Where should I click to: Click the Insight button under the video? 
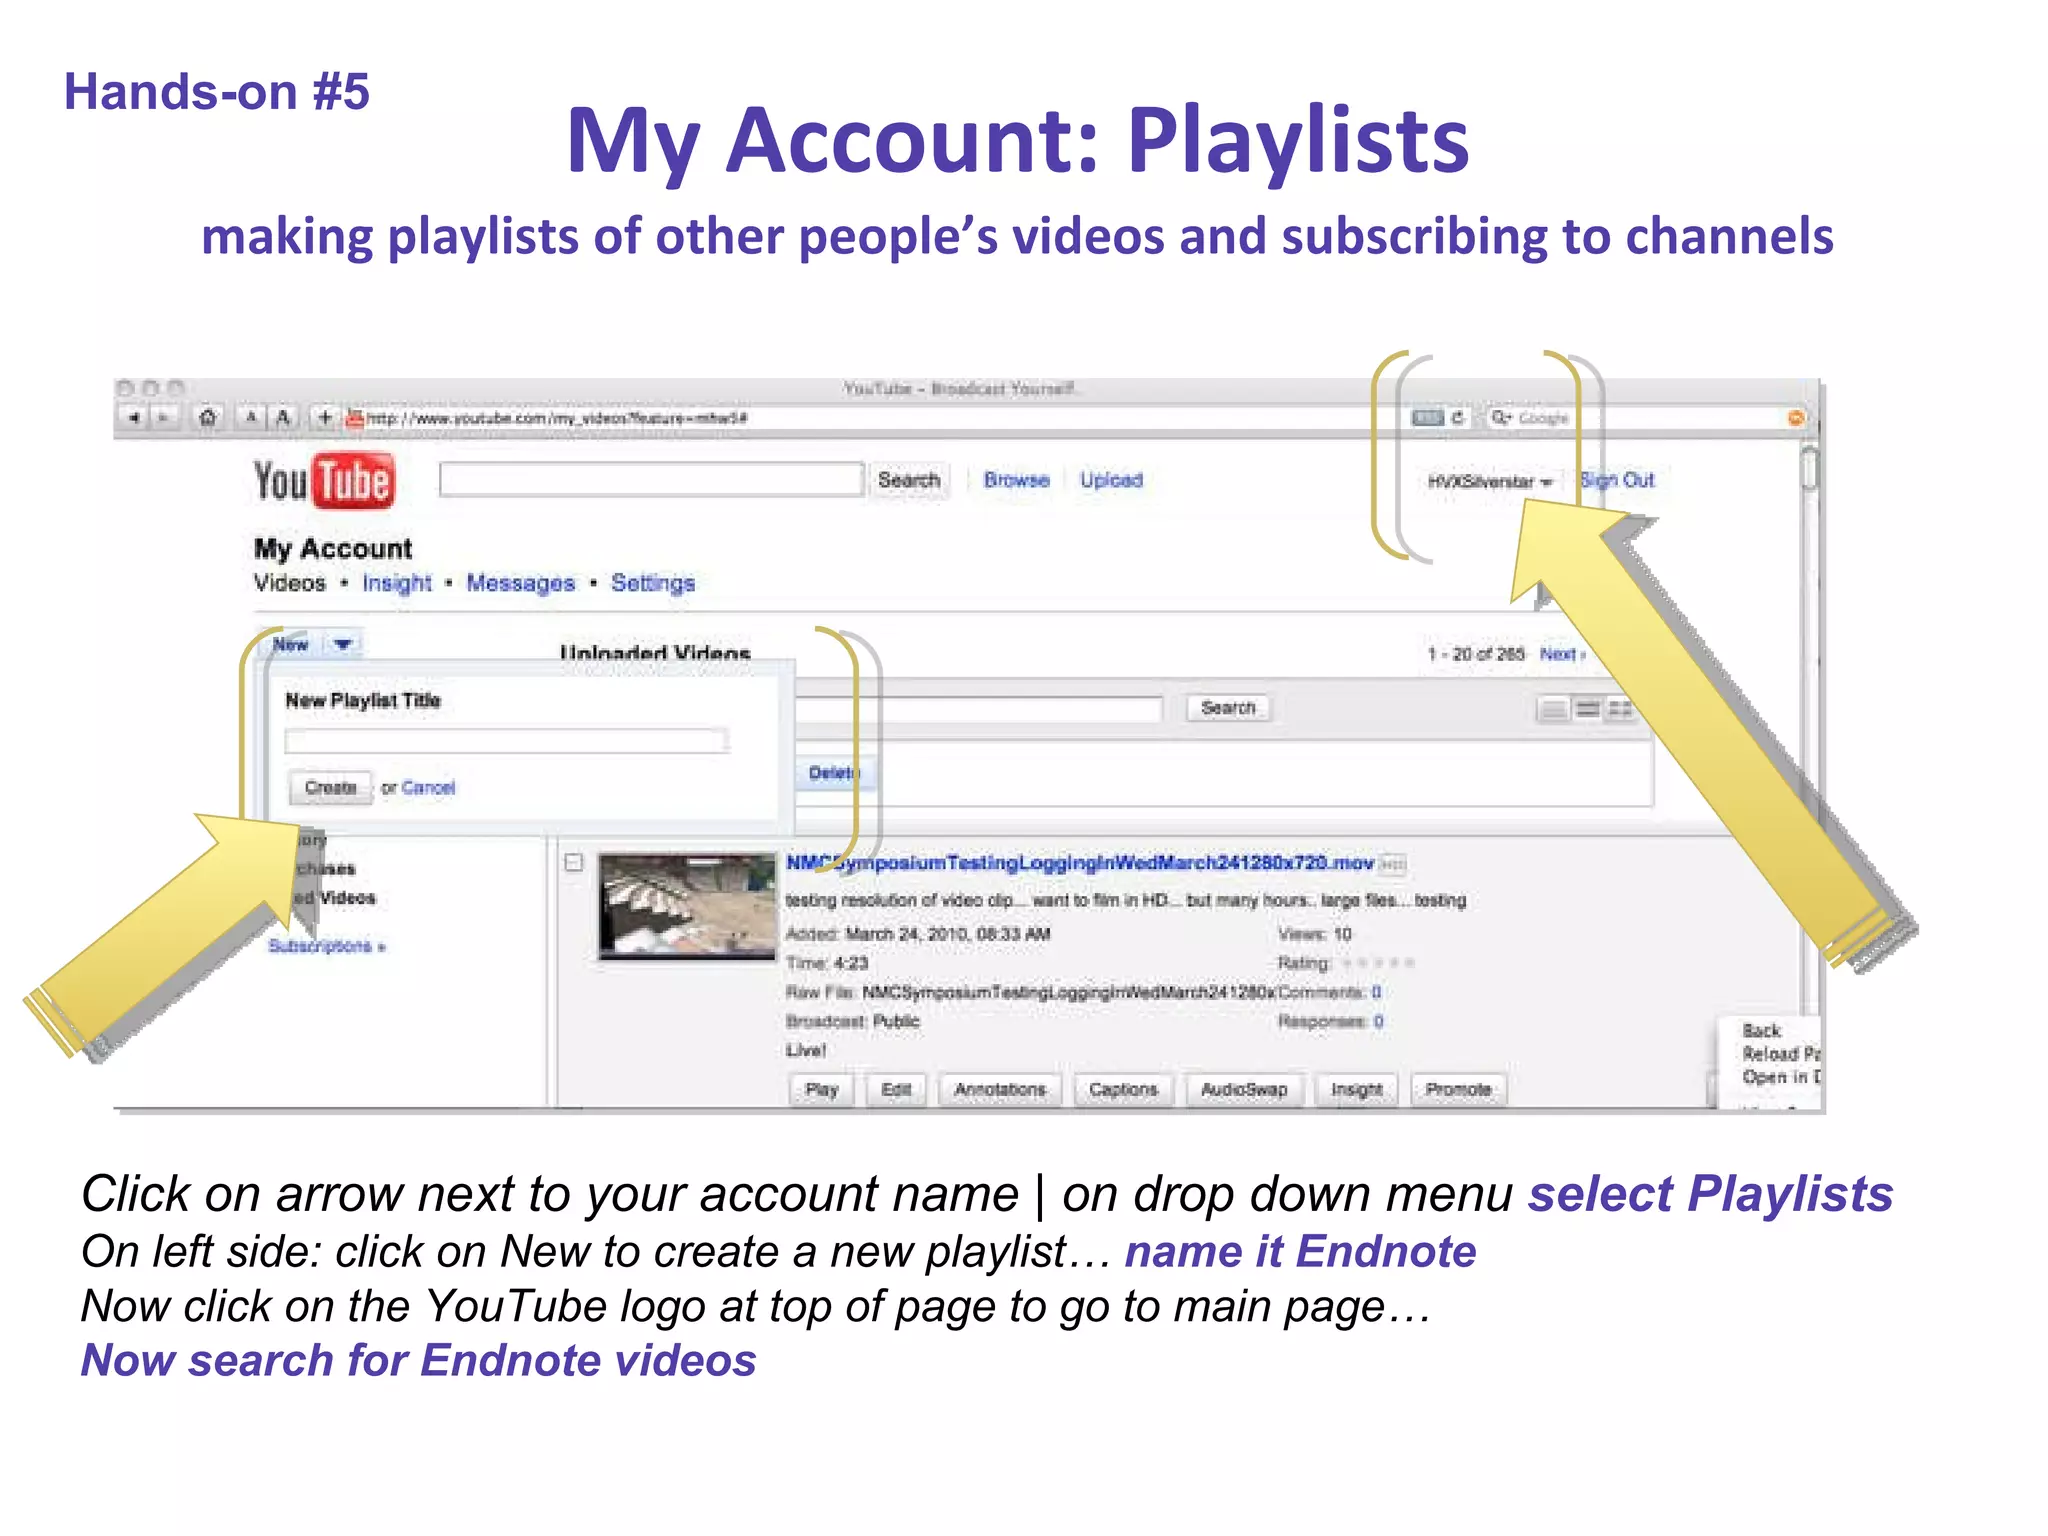click(1357, 1090)
